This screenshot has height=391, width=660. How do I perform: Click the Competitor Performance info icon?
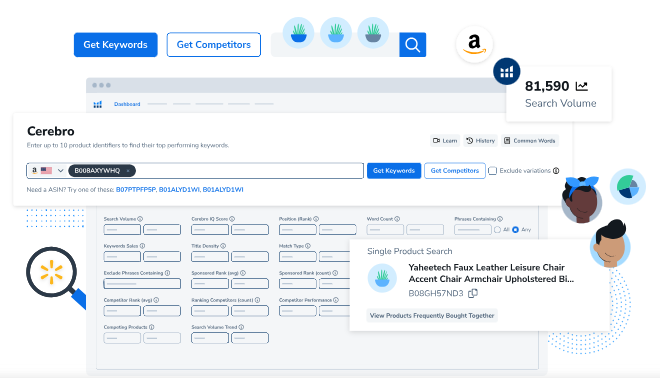(x=336, y=300)
